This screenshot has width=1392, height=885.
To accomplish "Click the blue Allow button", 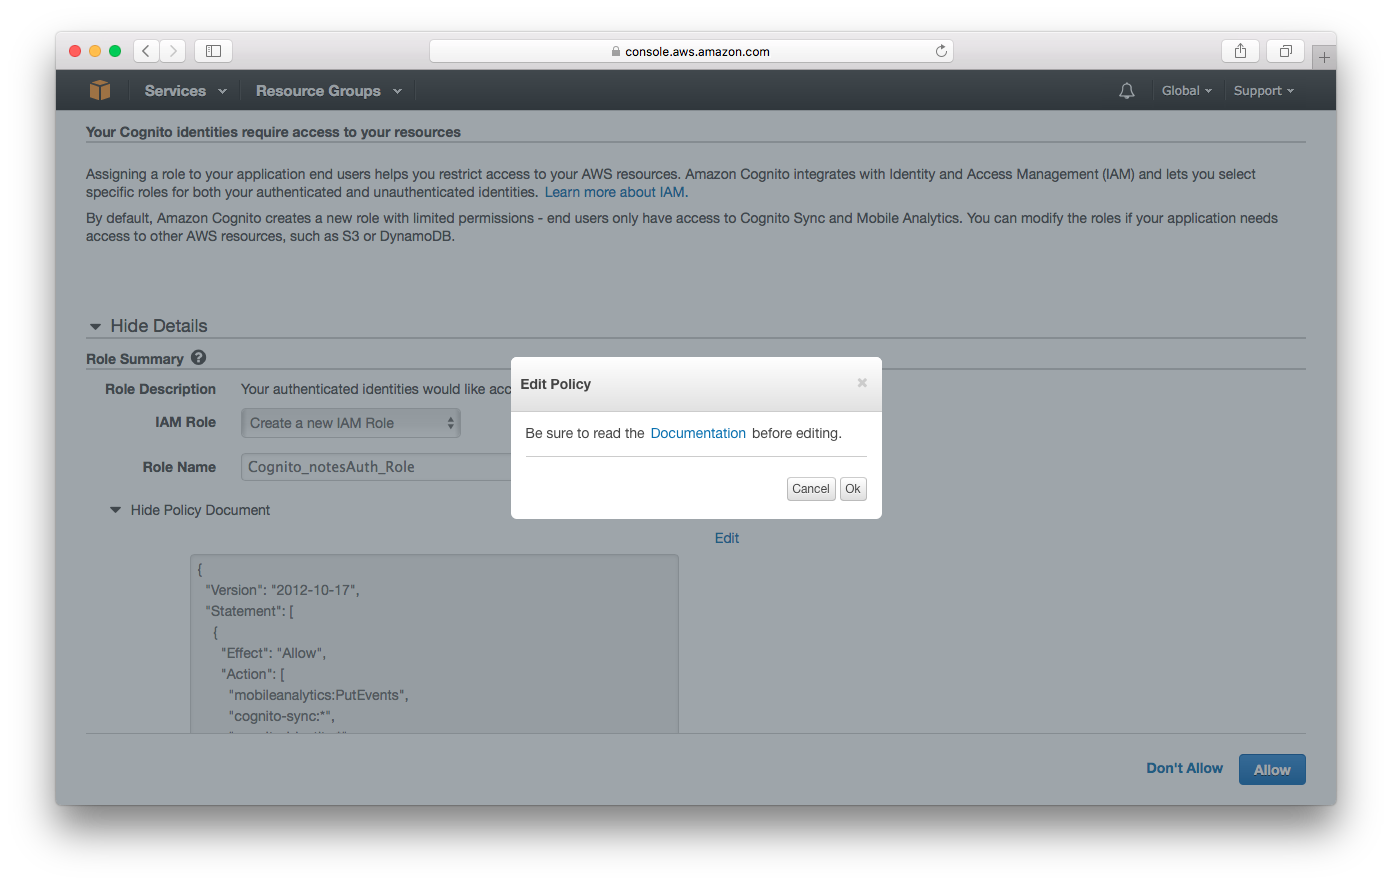I will tap(1272, 770).
